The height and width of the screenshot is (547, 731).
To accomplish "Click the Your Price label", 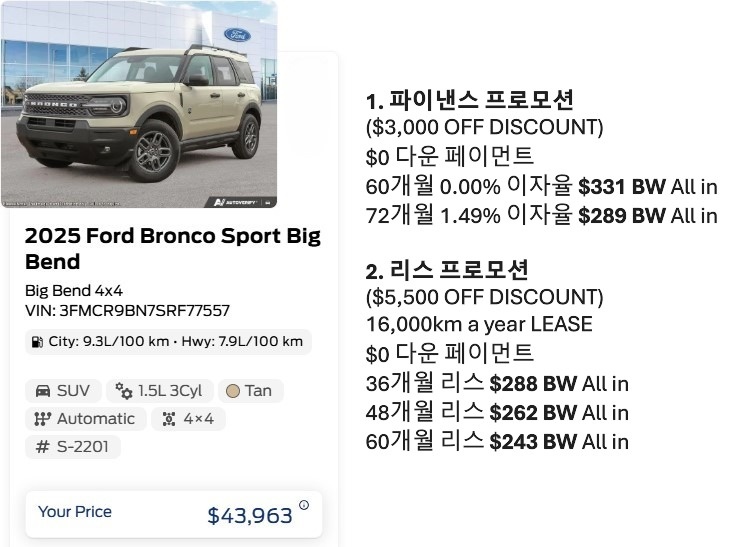I will (x=75, y=512).
